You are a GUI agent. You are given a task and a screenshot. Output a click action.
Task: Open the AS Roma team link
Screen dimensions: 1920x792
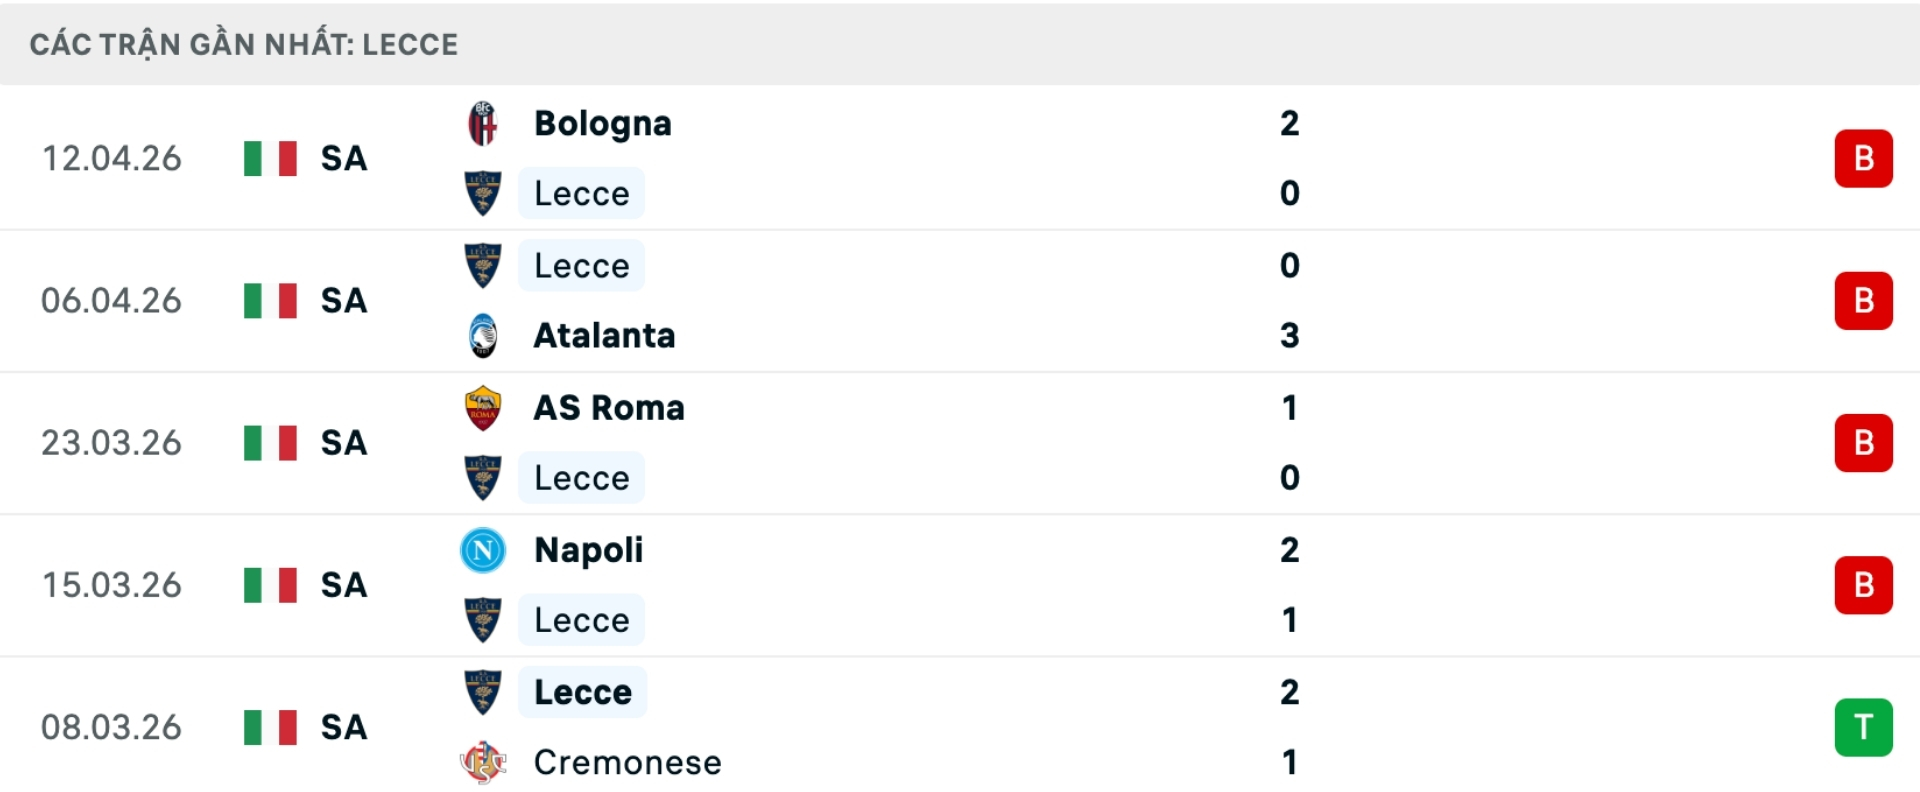coord(609,408)
